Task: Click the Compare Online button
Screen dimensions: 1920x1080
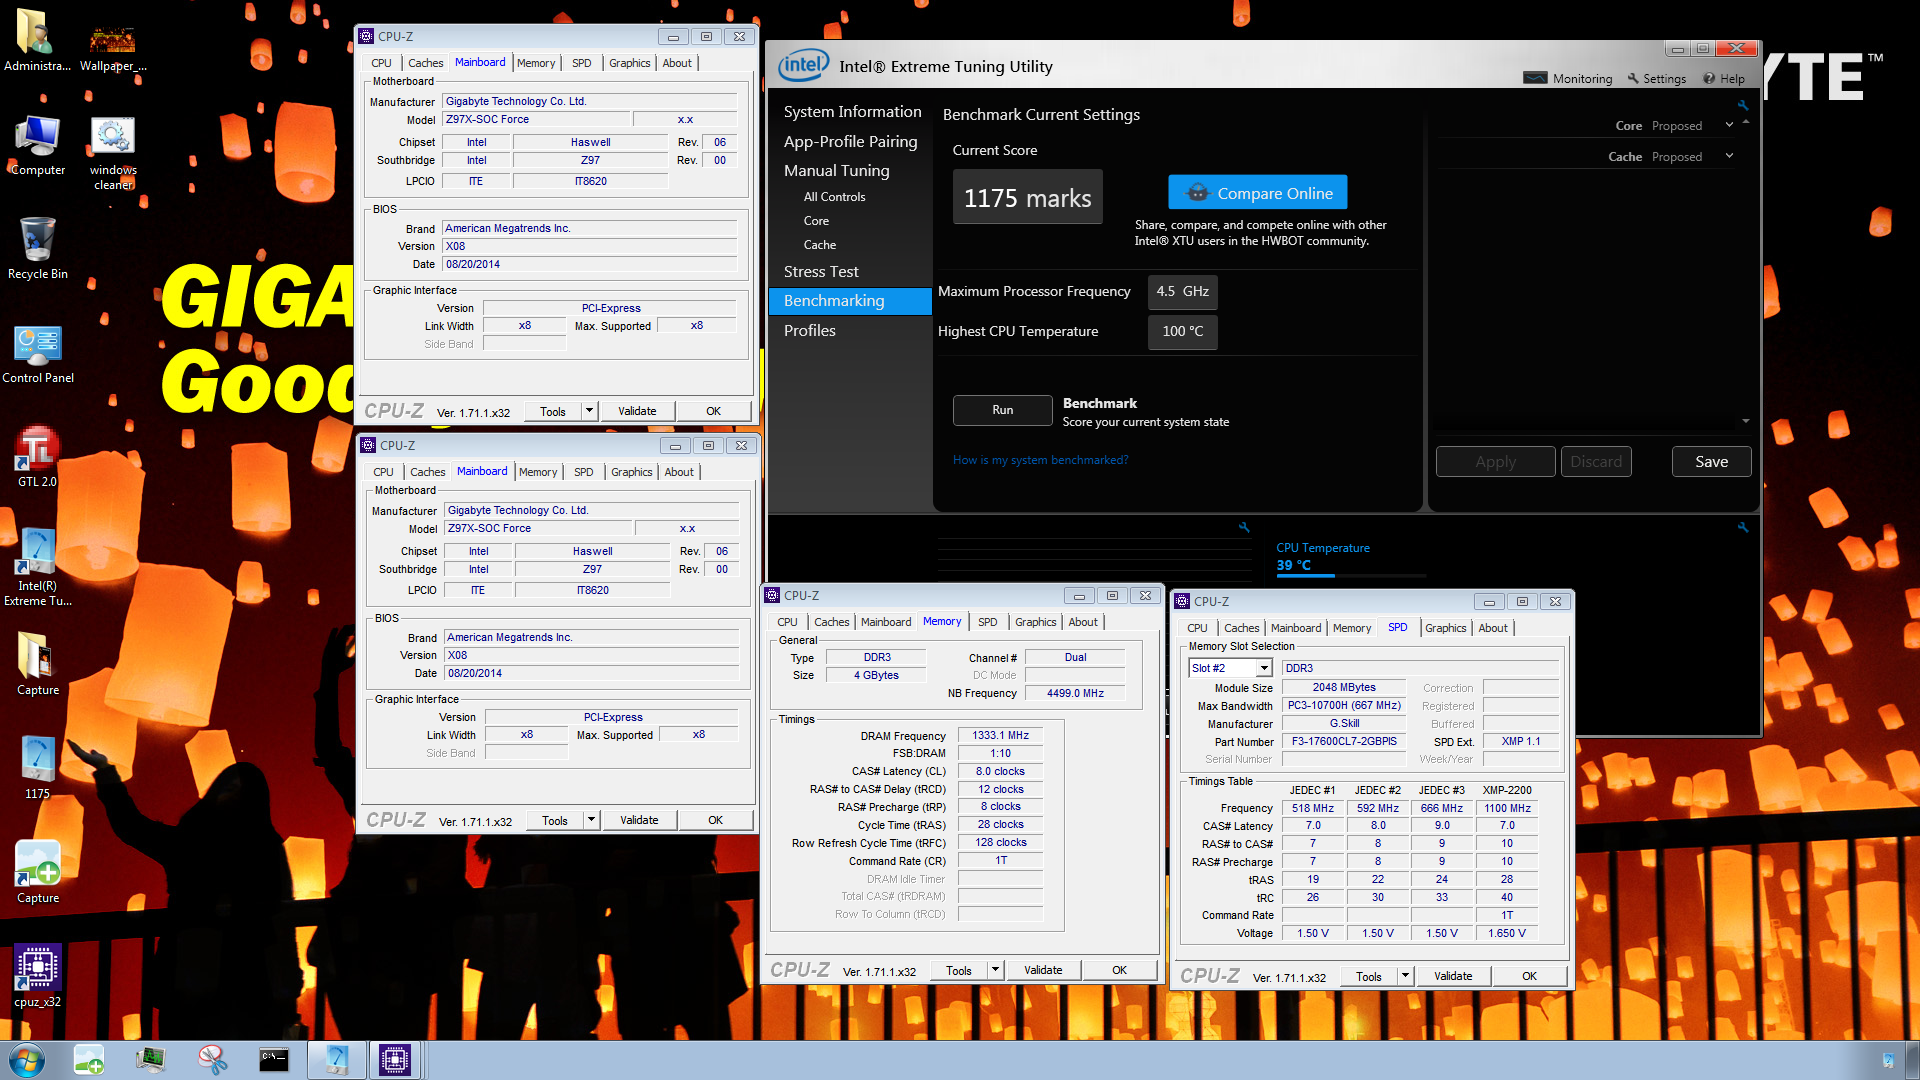Action: (1258, 193)
